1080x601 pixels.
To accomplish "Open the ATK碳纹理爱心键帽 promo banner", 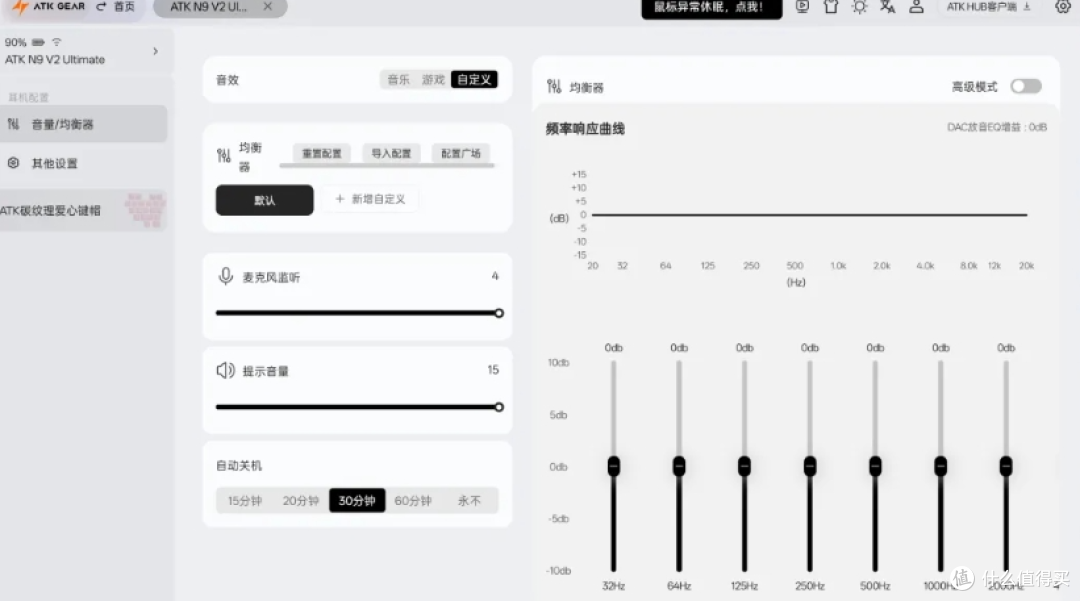I will (83, 211).
